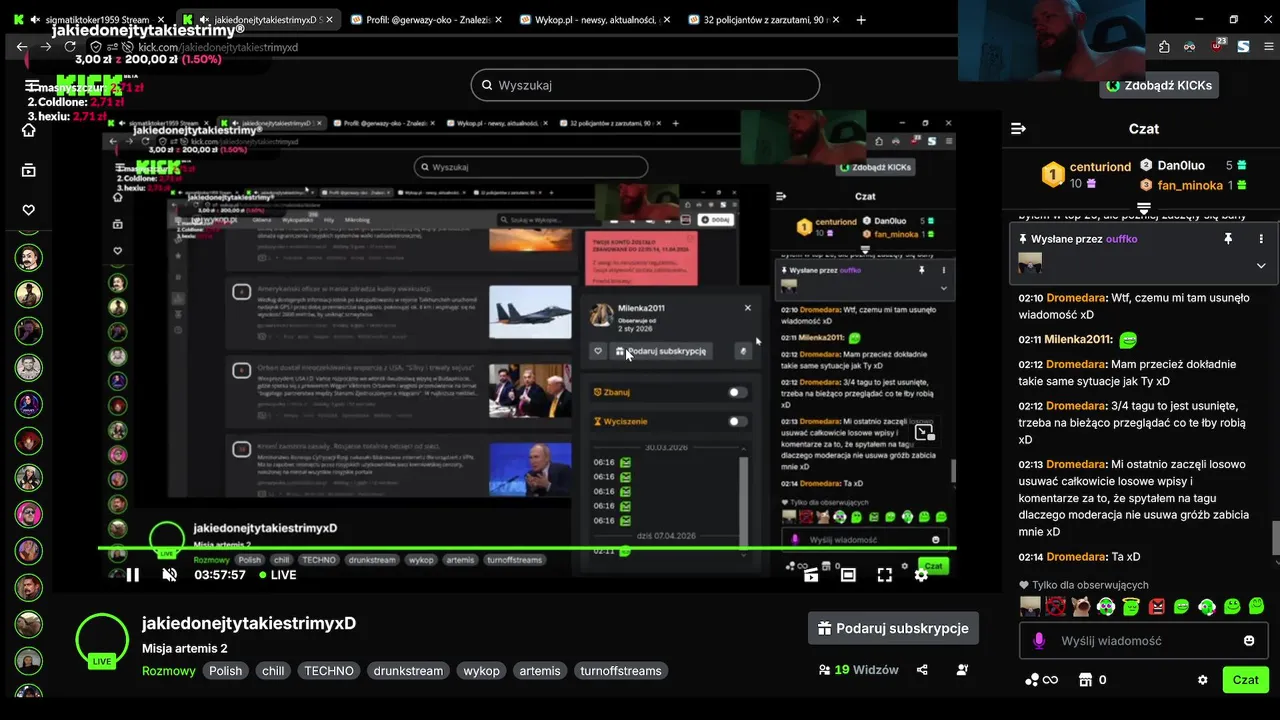This screenshot has height=720, width=1280.
Task: Click Dromedara username at 02:14
Action: click(1076, 557)
